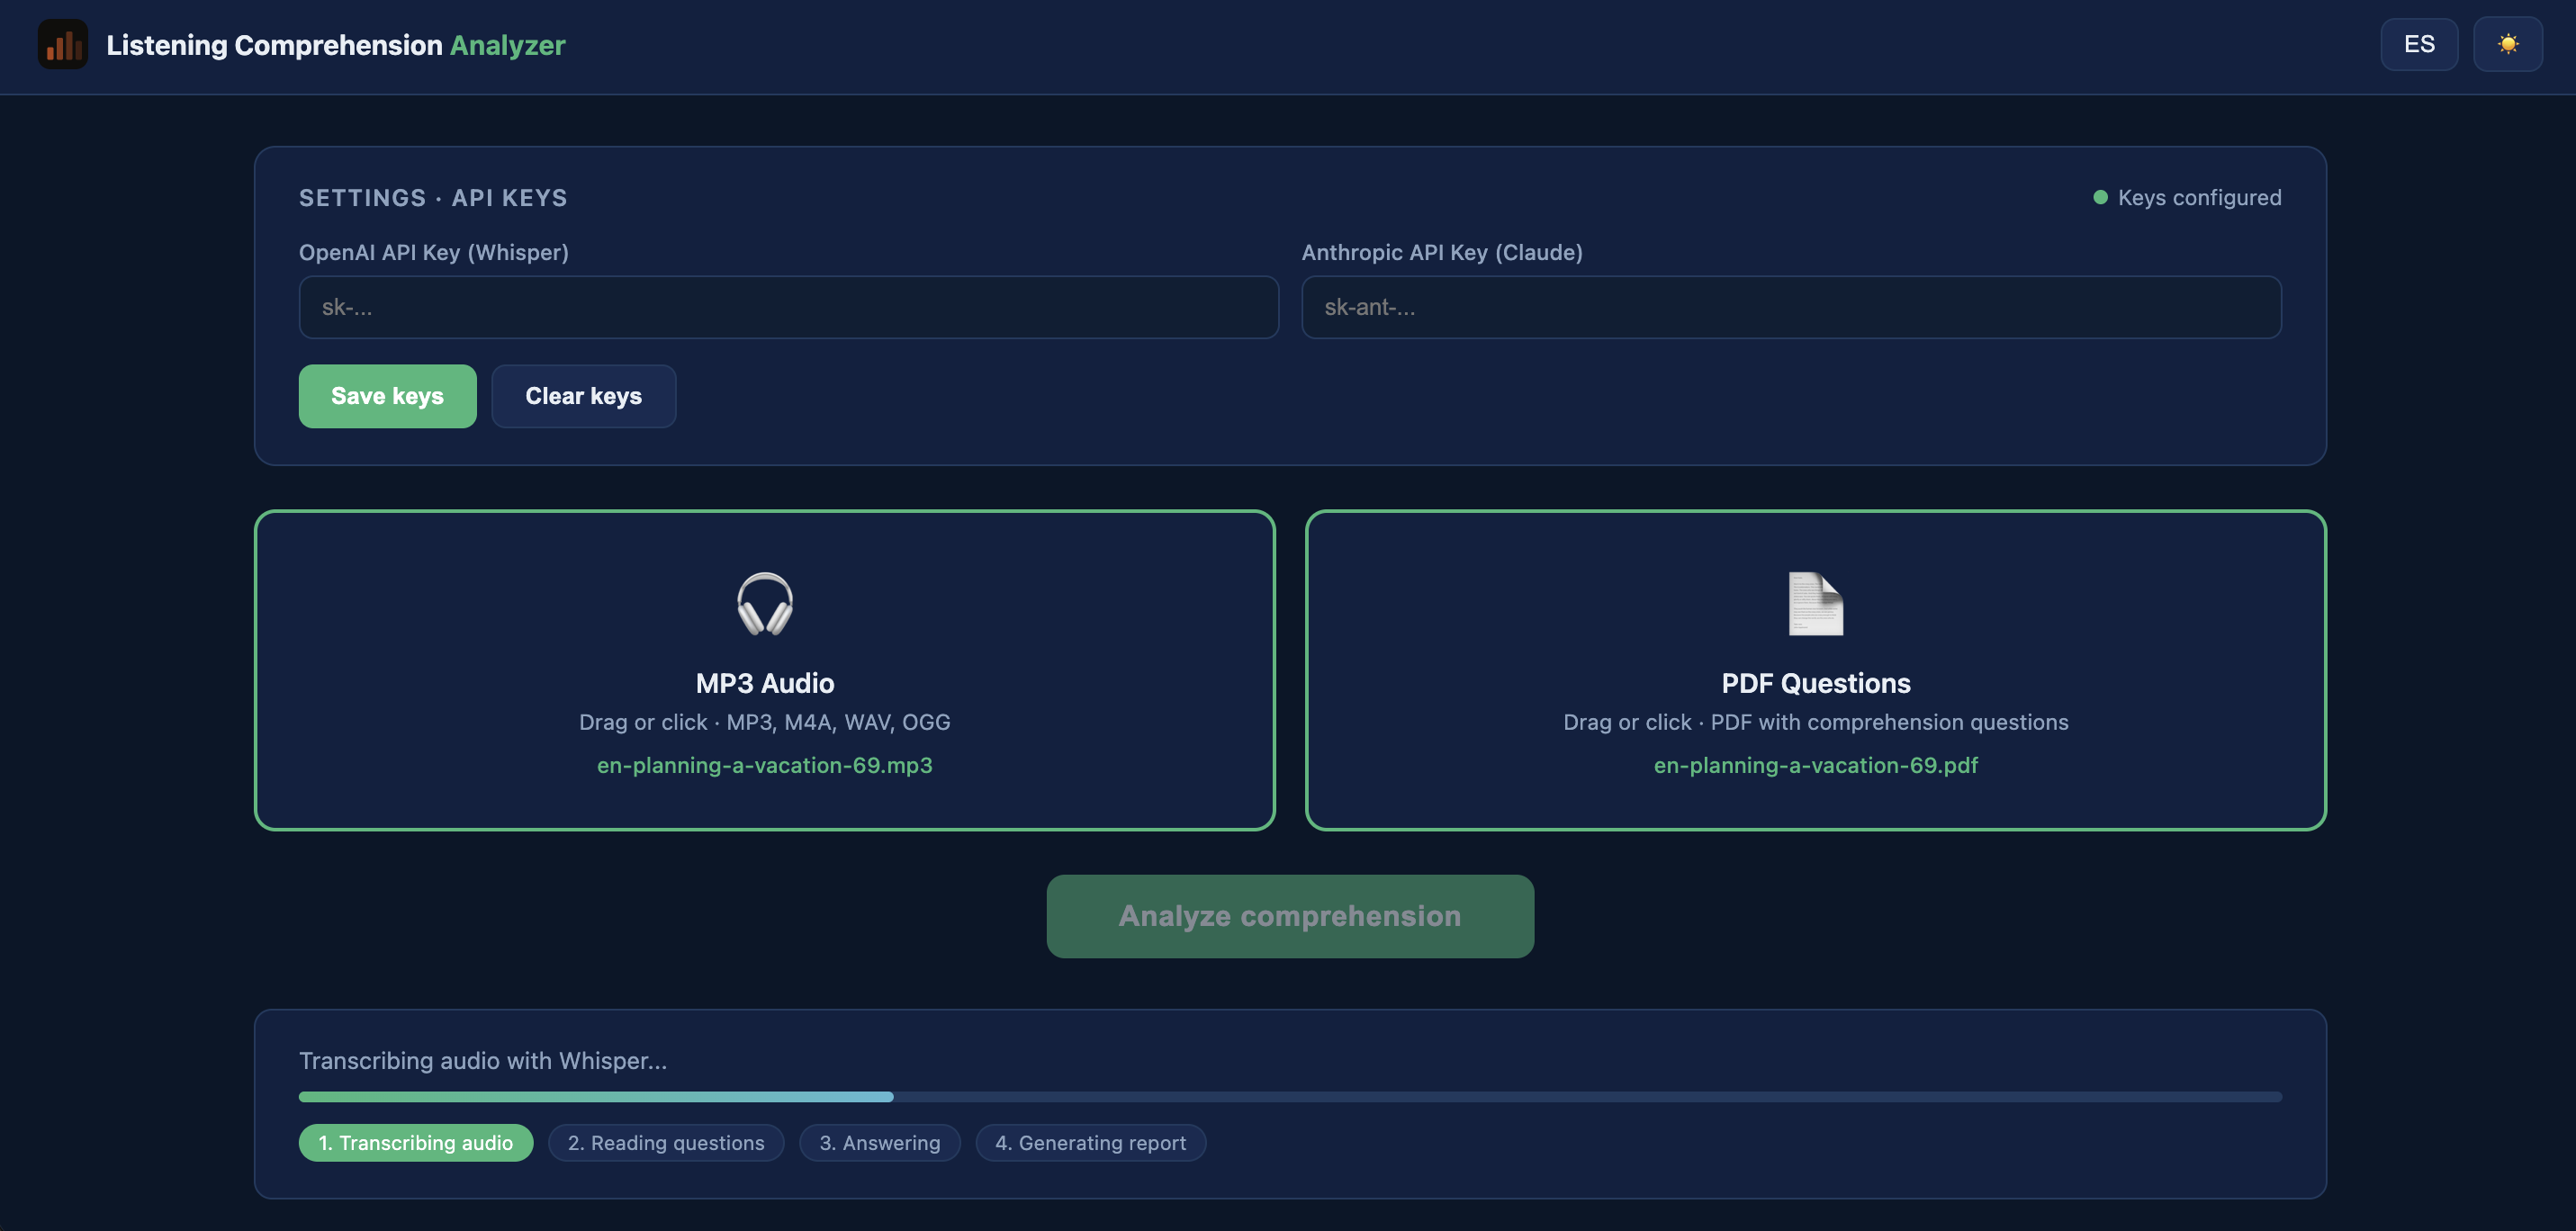Click the MP3 Audio heading
2576x1231 pixels.
(764, 683)
